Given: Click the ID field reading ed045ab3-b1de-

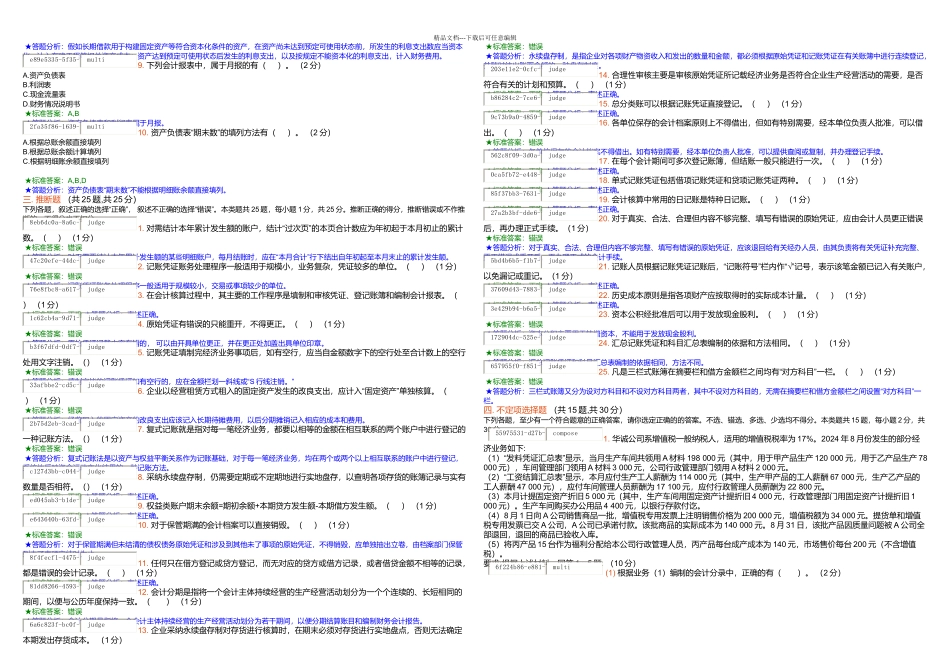Looking at the screenshot, I should 52,501.
